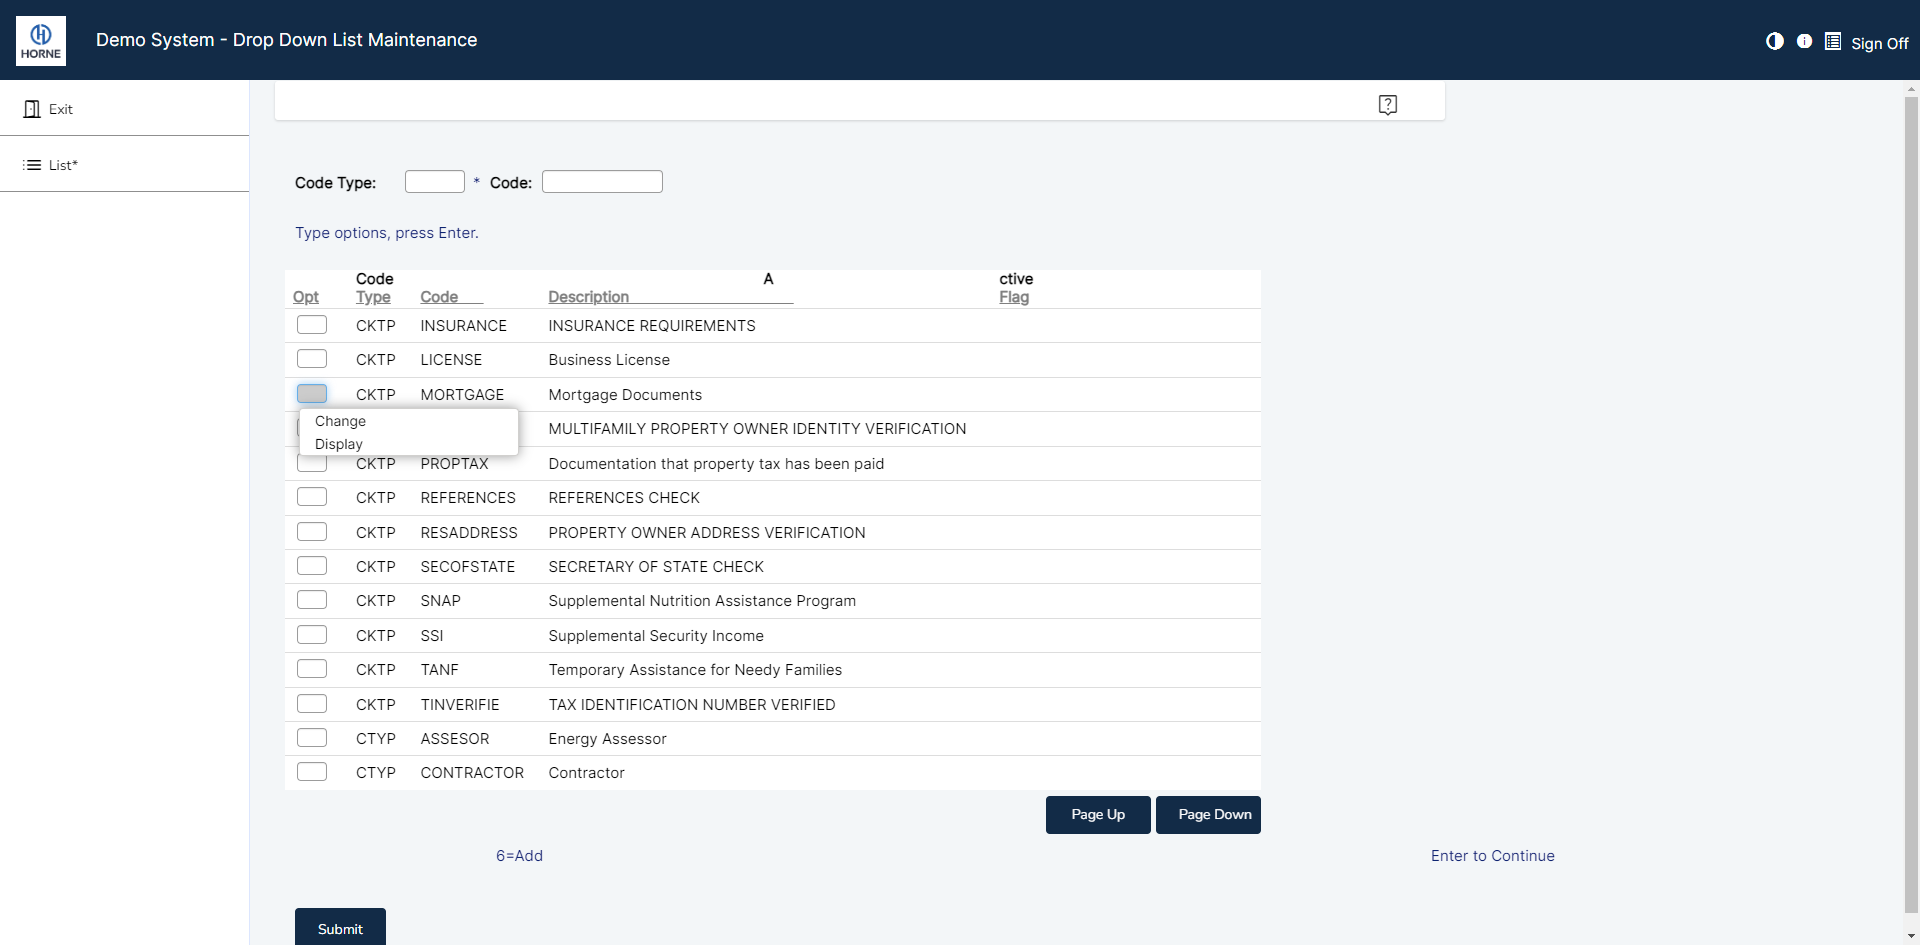Open the info icon in the header
This screenshot has height=945, width=1920.
coord(1805,41)
